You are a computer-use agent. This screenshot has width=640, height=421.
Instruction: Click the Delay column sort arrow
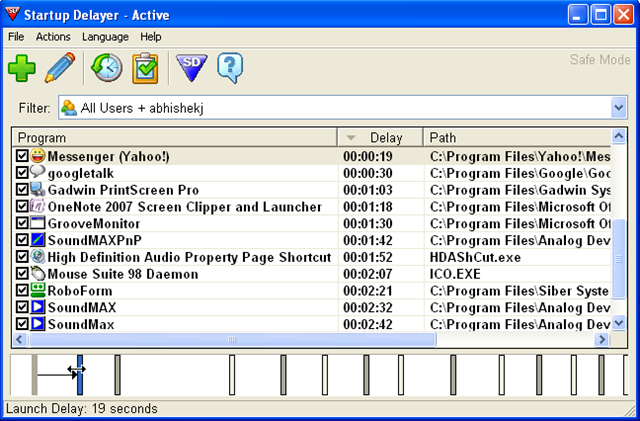351,138
